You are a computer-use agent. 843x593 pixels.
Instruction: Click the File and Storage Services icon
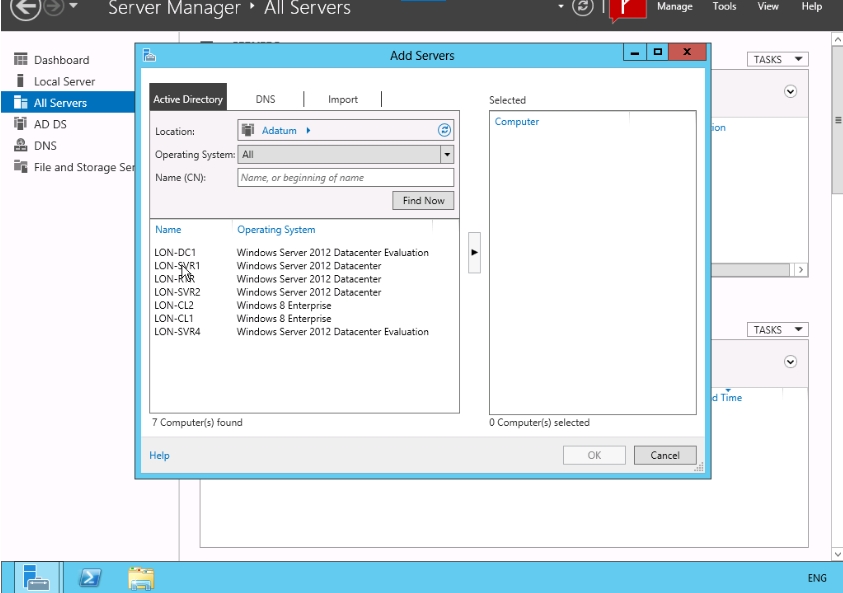20,167
